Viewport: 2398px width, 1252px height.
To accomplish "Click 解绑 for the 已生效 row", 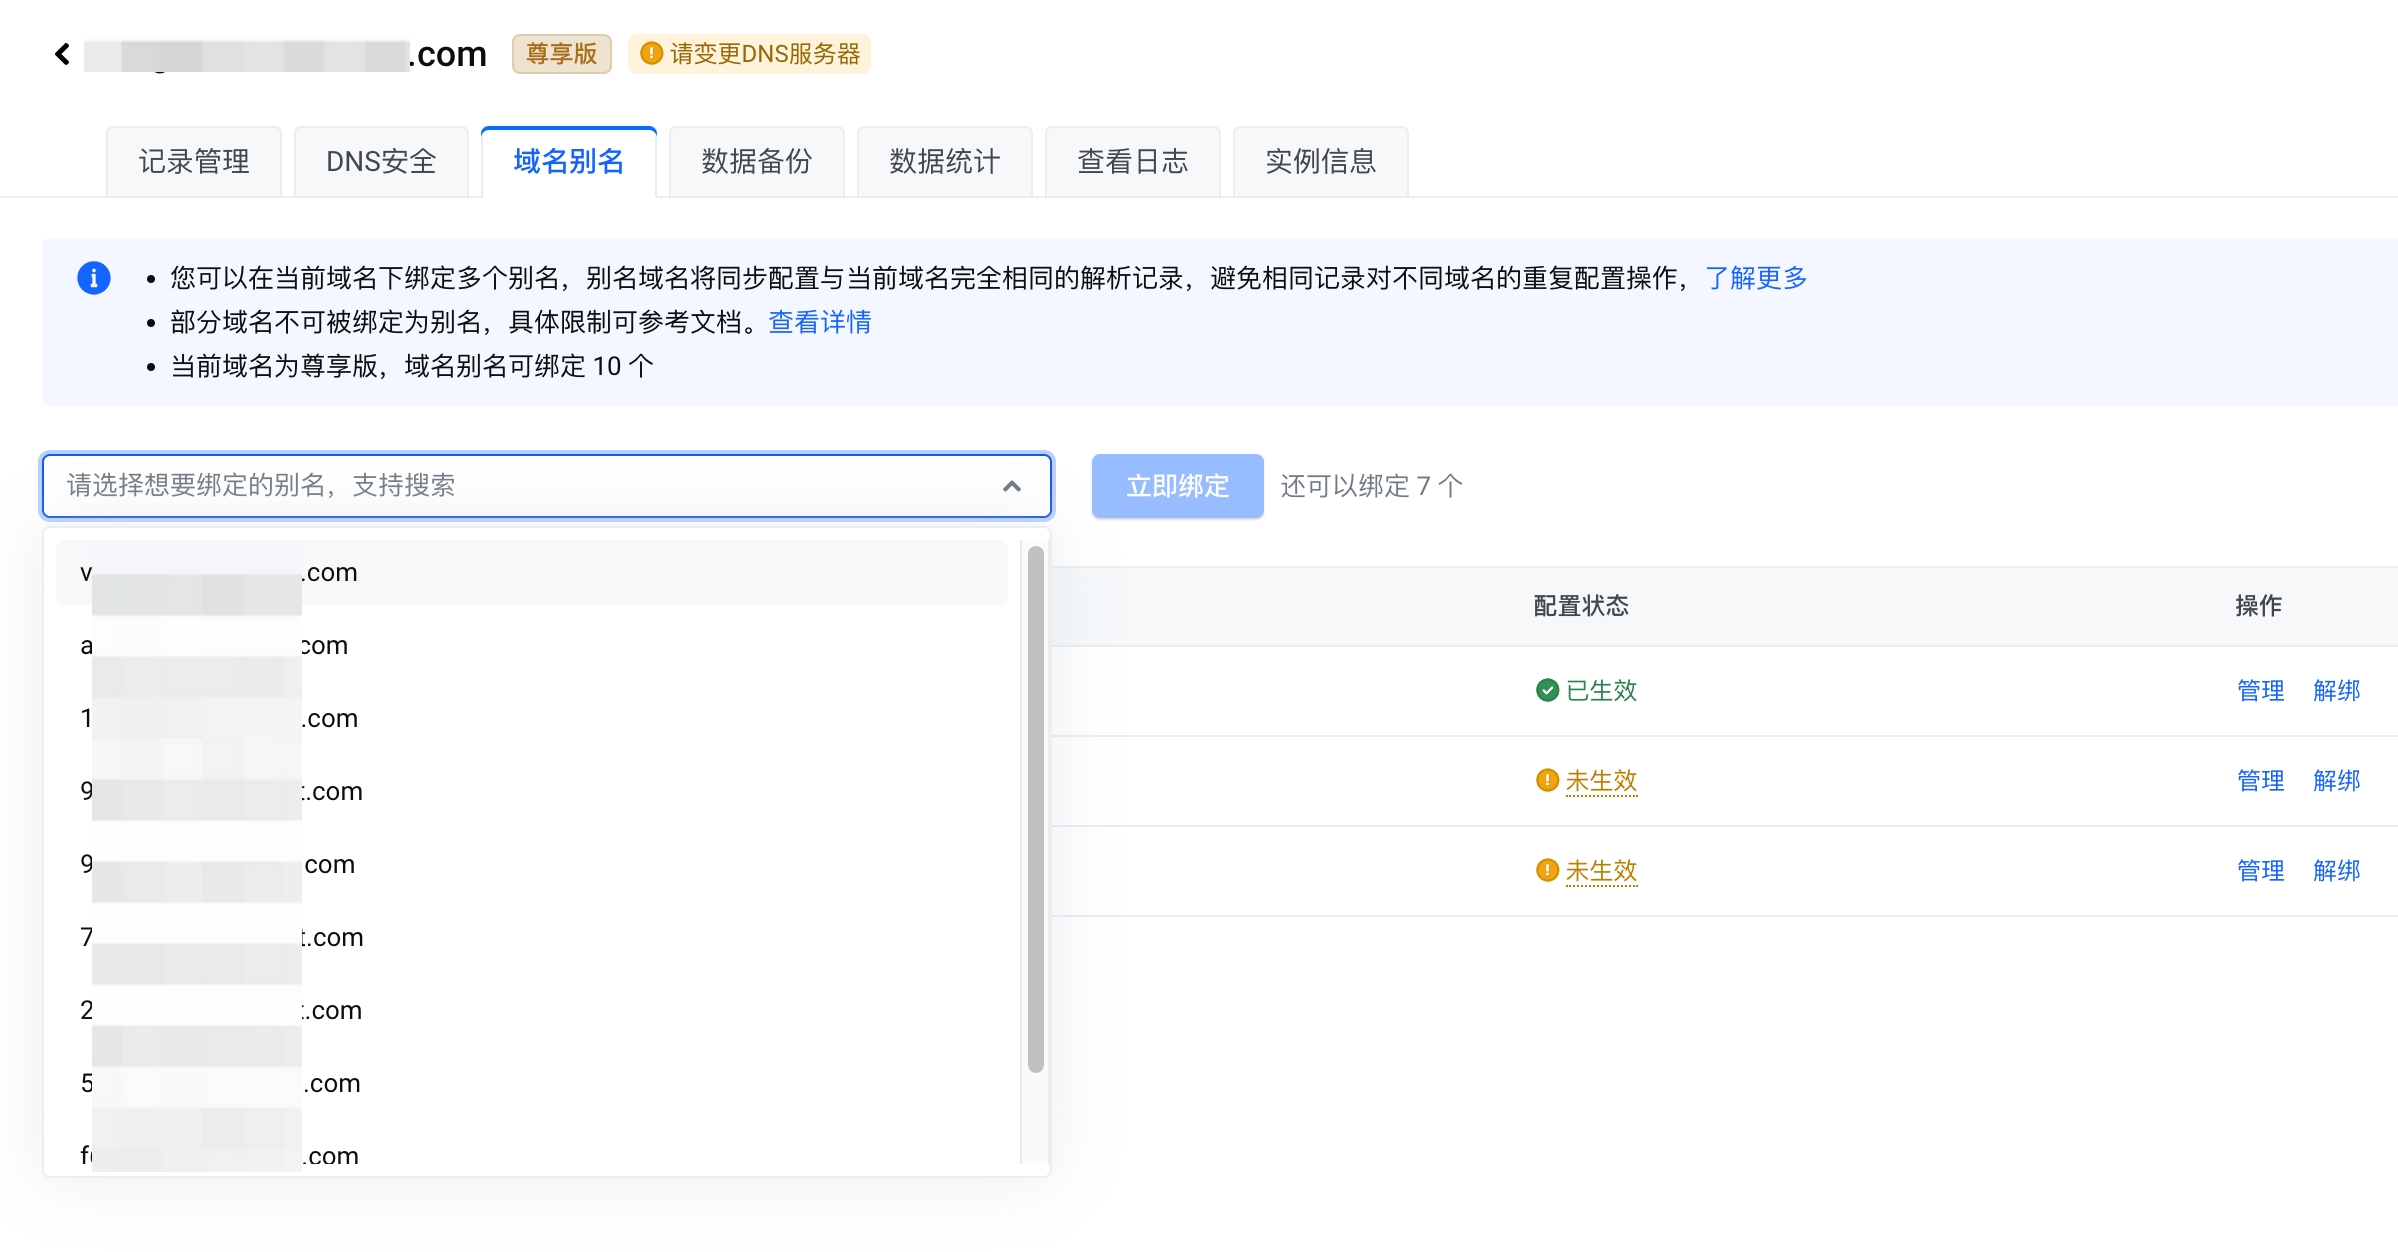I will click(x=2336, y=691).
